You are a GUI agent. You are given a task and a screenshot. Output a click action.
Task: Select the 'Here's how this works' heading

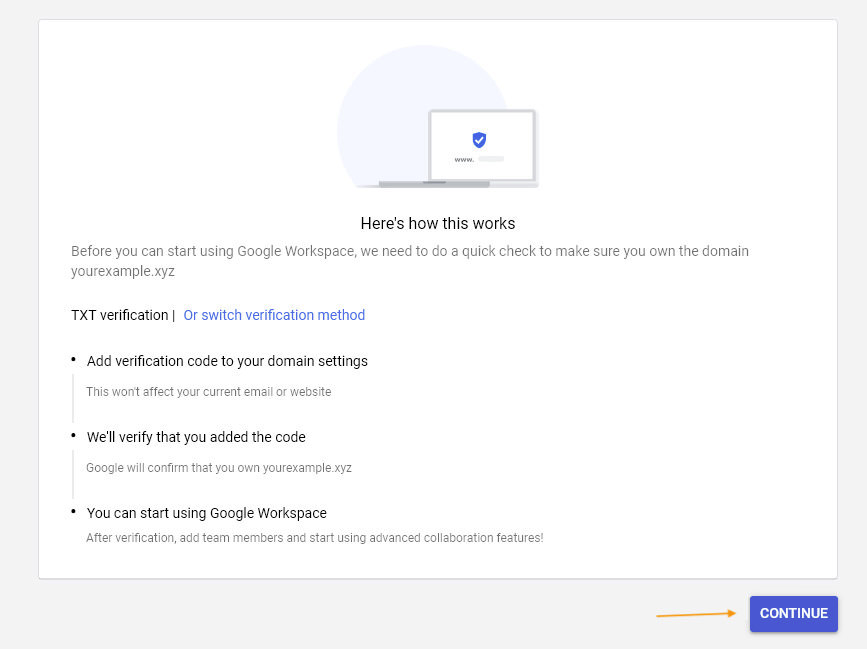tap(438, 223)
